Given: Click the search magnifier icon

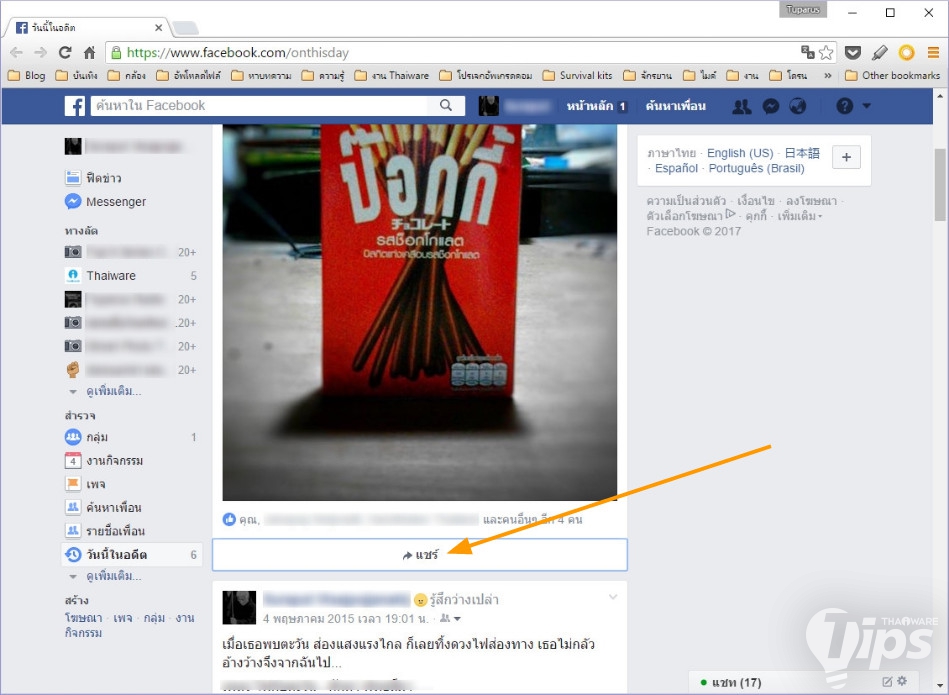Looking at the screenshot, I should (x=446, y=105).
